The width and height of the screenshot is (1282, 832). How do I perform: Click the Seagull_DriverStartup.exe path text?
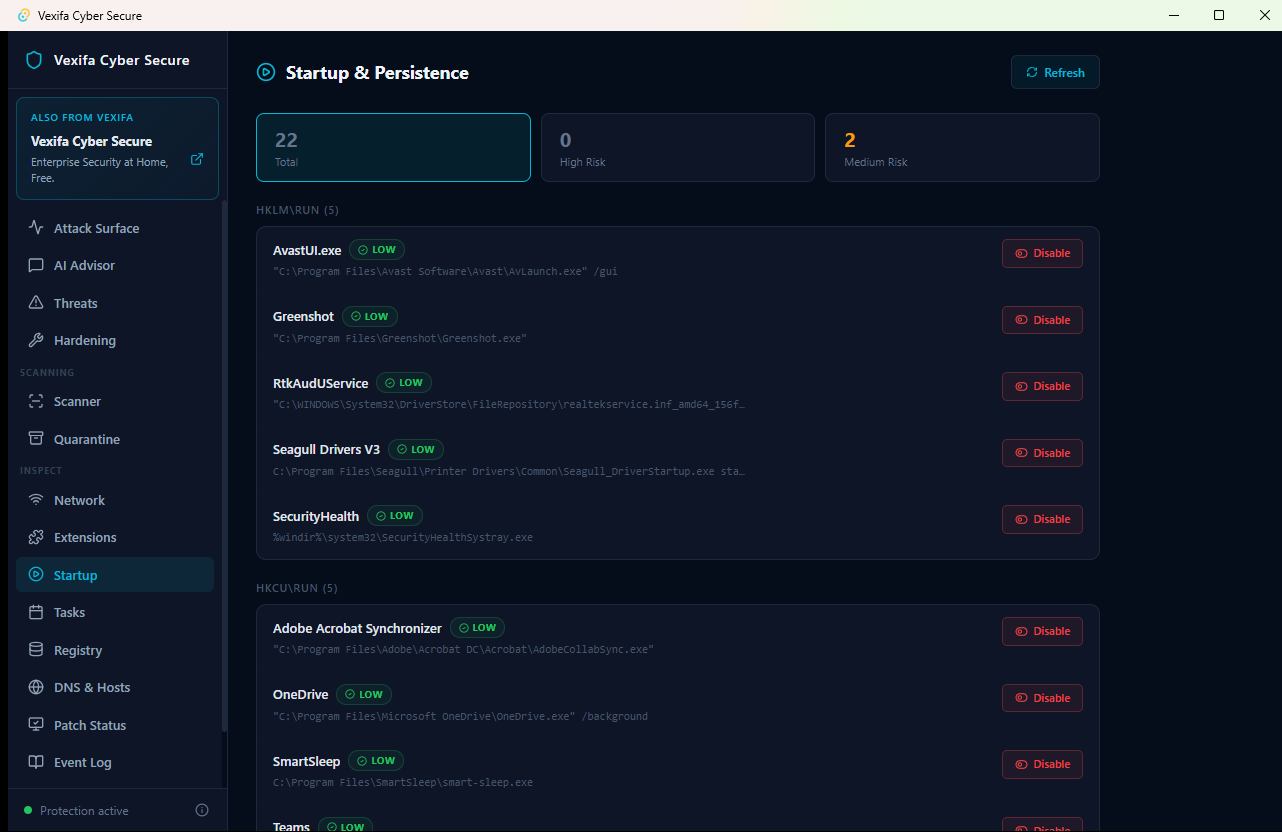[509, 471]
